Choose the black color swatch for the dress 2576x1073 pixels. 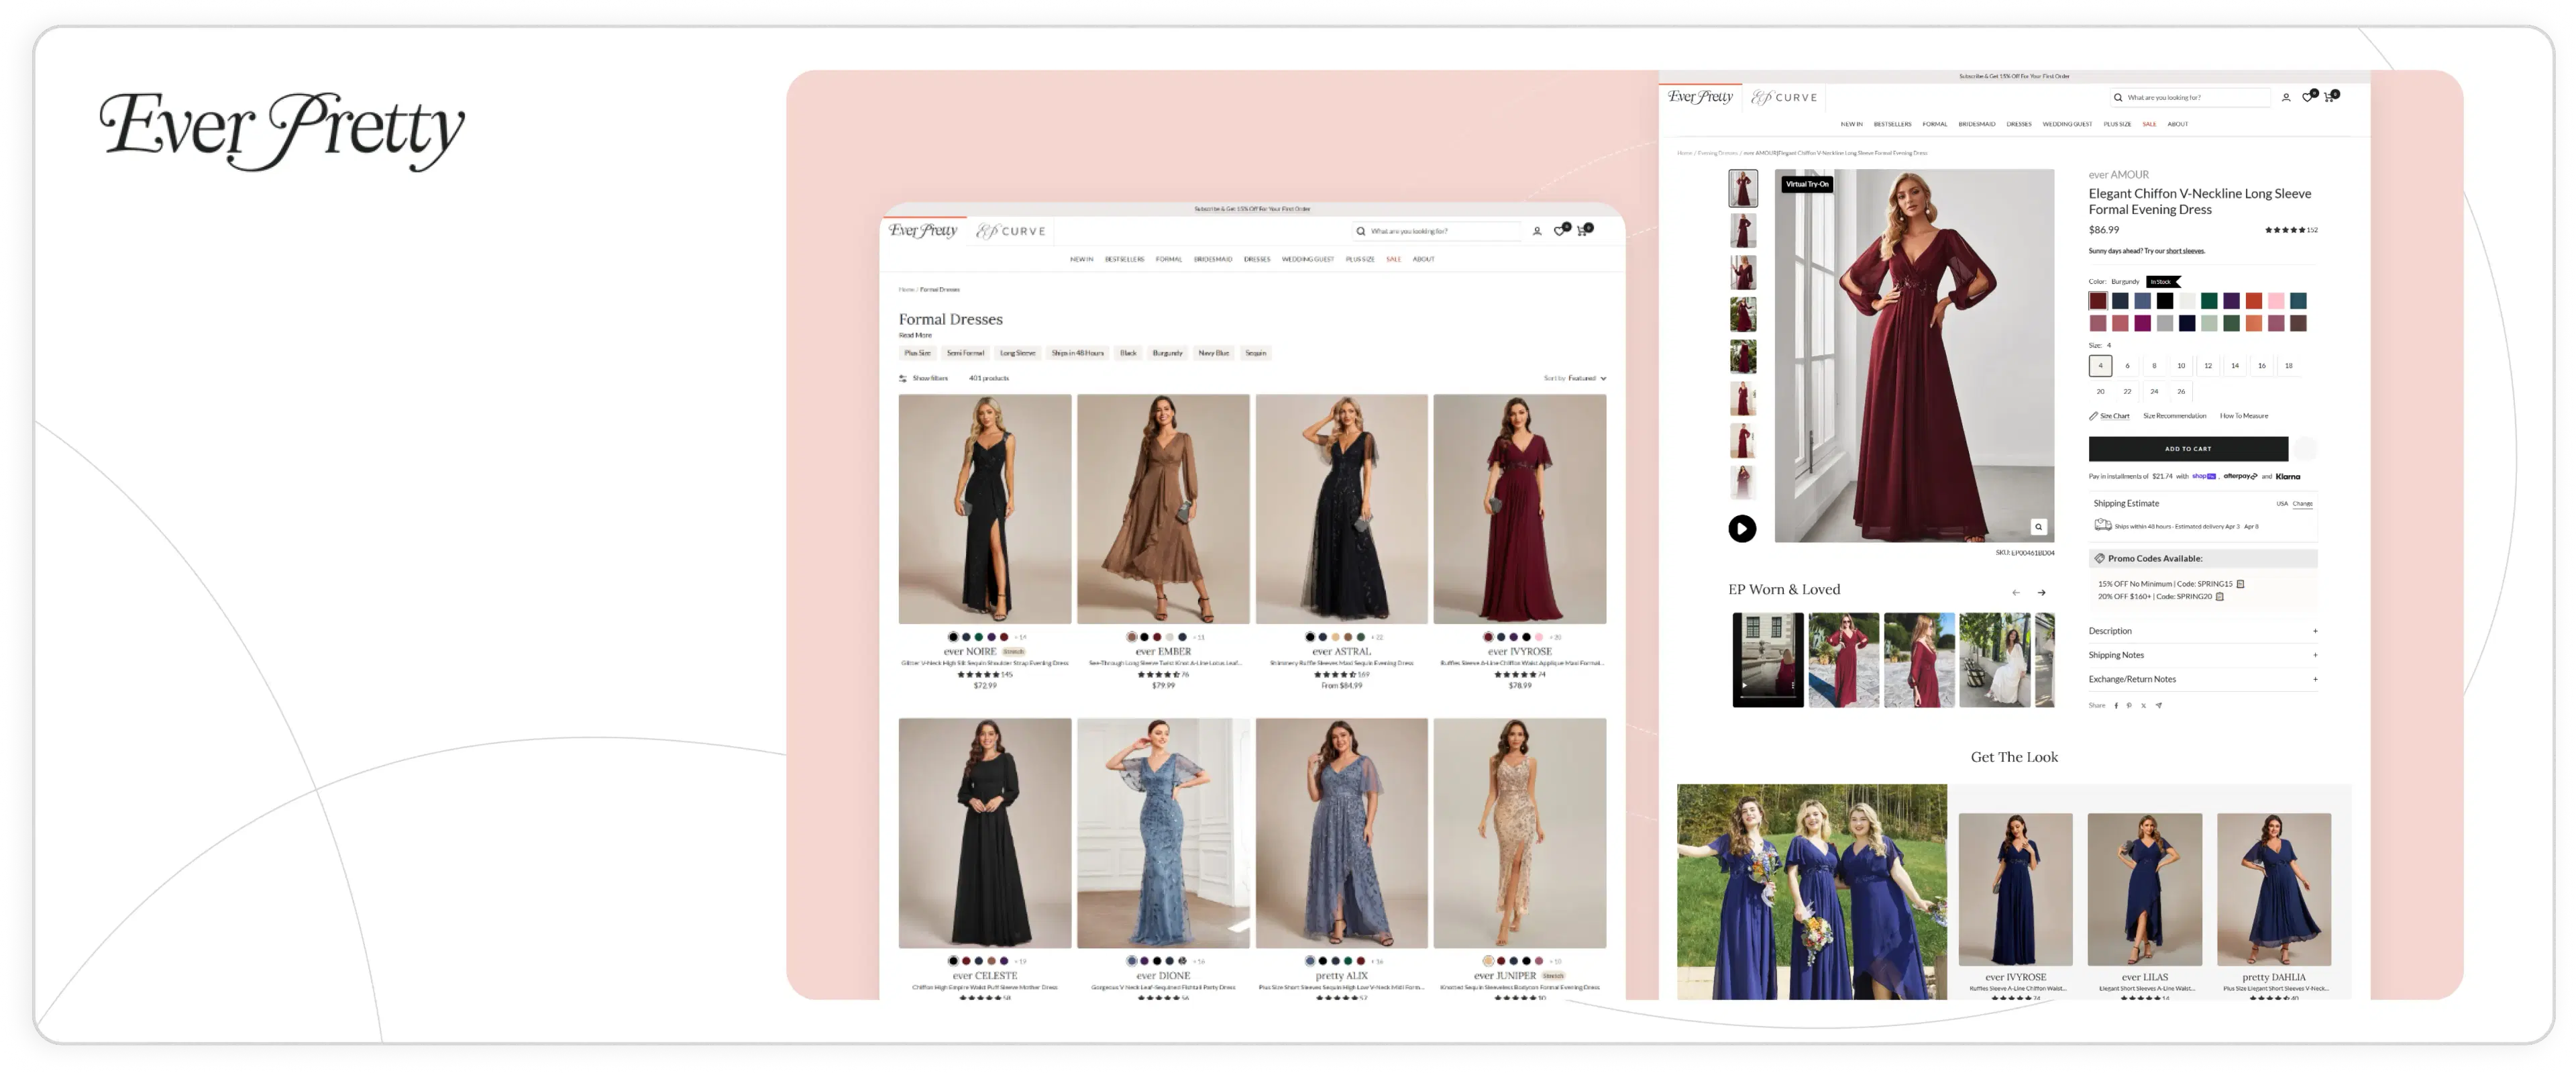[2165, 301]
